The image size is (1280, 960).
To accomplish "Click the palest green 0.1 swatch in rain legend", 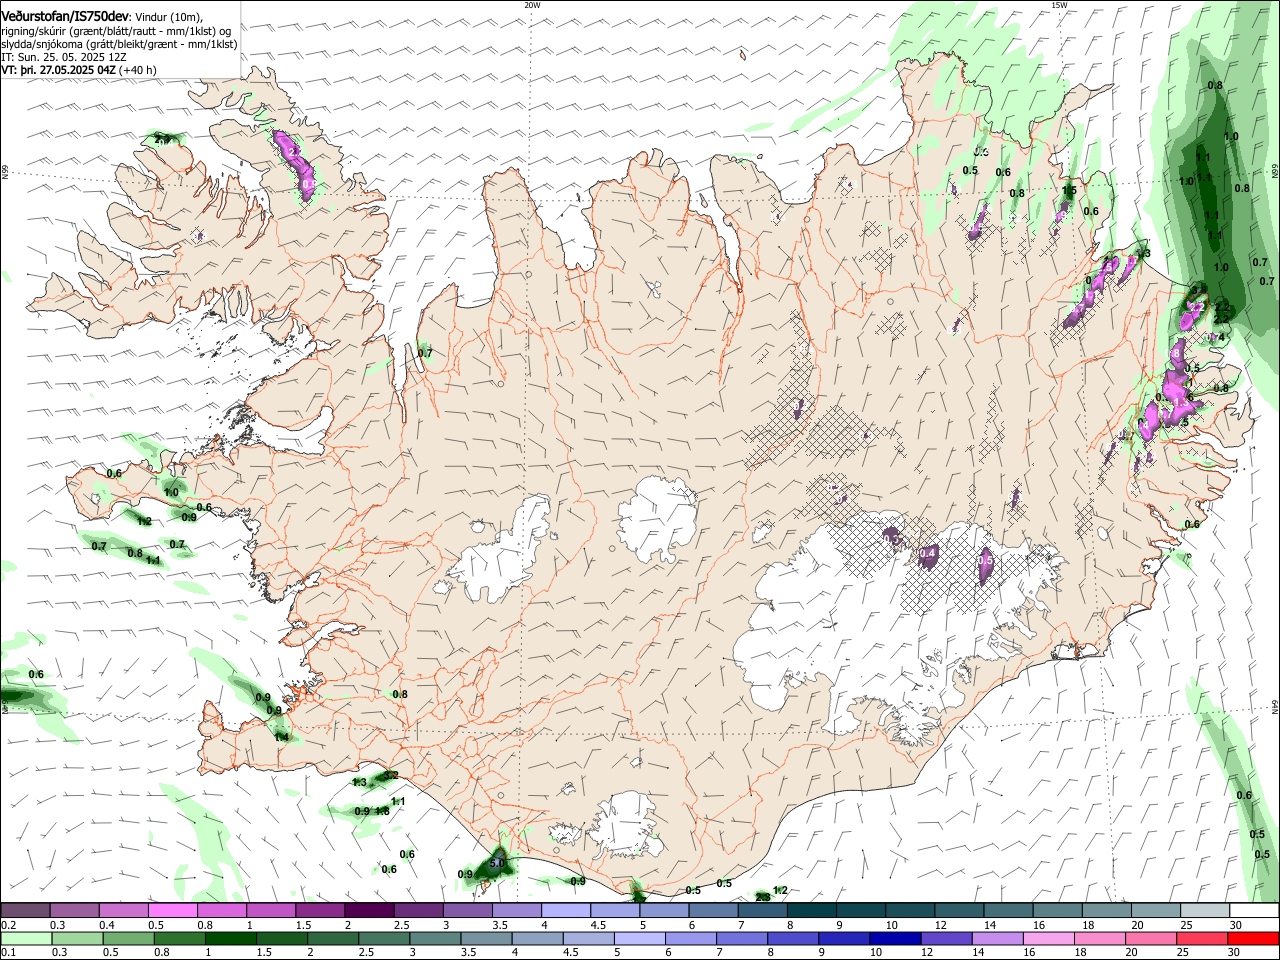I will click(25, 938).
